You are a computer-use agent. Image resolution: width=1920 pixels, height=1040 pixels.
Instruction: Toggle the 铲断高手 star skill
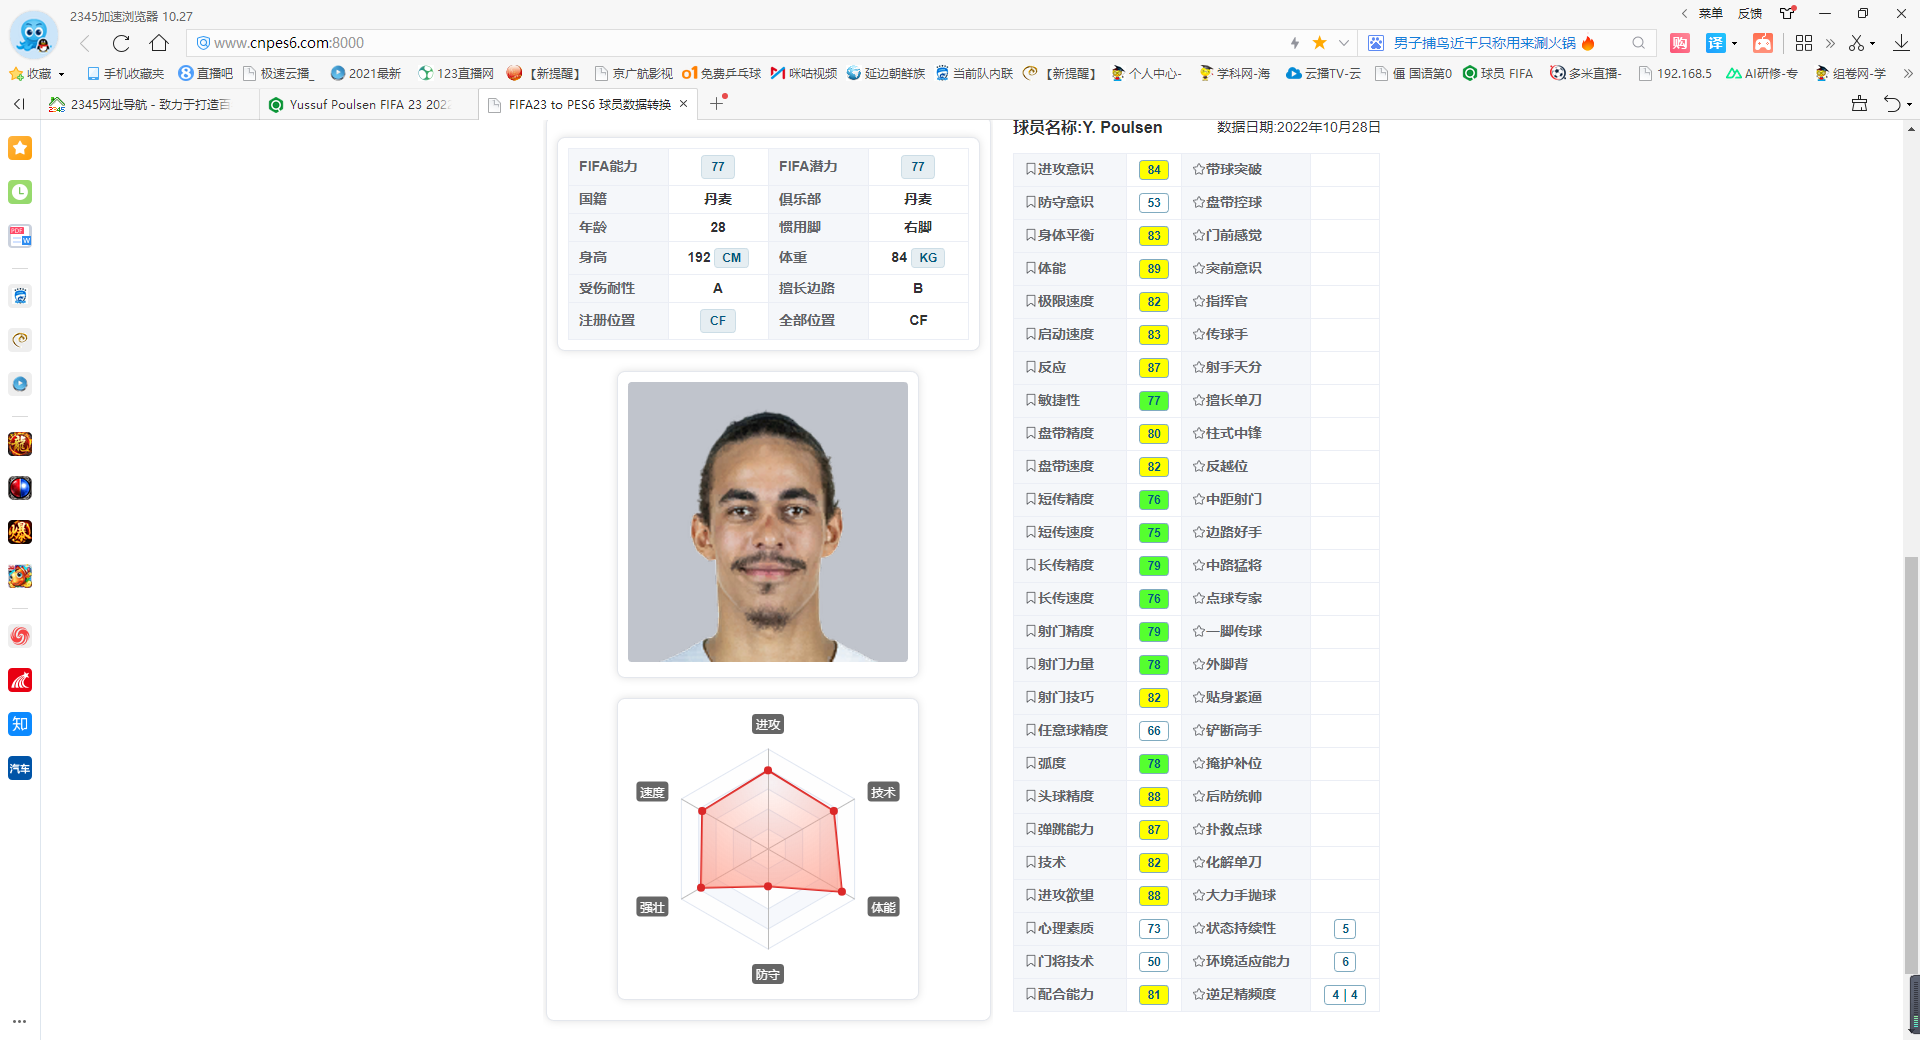point(1227,731)
